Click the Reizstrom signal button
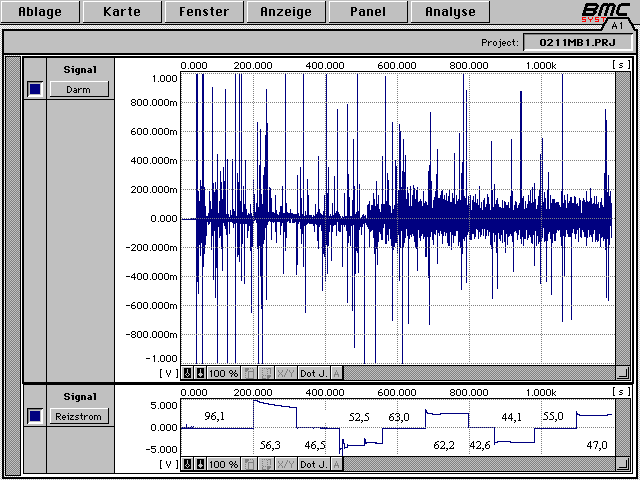The image size is (640, 480). 79,416
